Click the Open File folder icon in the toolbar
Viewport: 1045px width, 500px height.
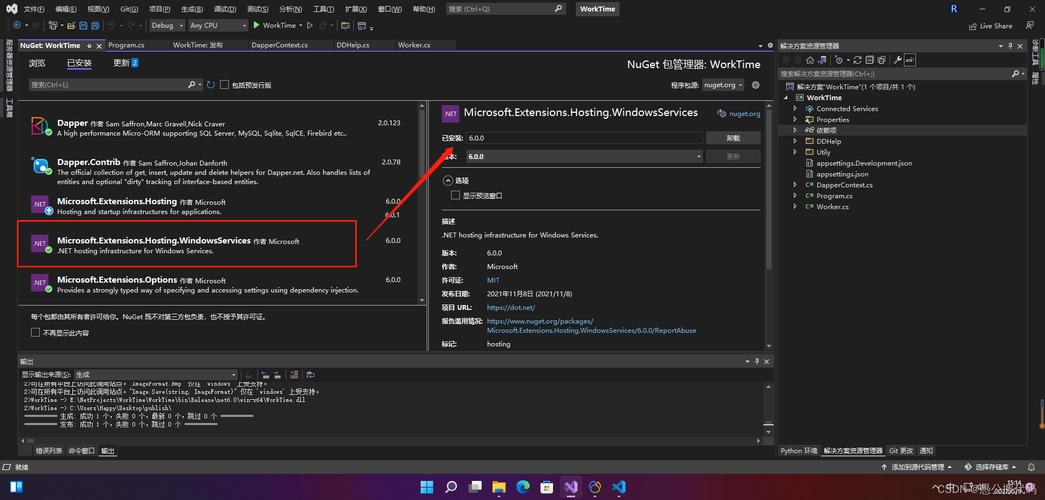pos(71,25)
